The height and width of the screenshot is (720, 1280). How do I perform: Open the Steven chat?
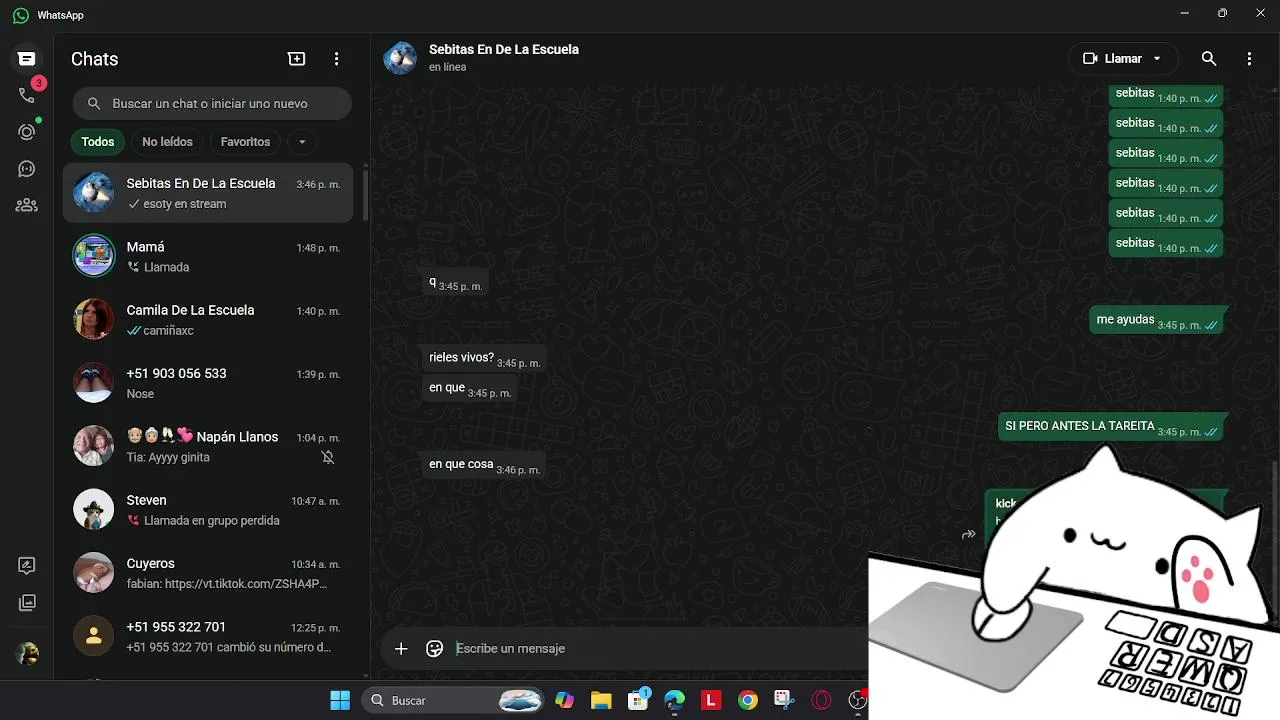coord(208,510)
